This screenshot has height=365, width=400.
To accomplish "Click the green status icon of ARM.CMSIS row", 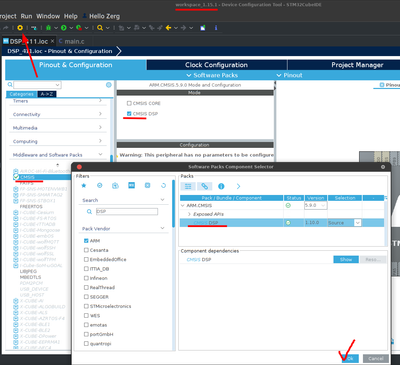I will (x=288, y=205).
